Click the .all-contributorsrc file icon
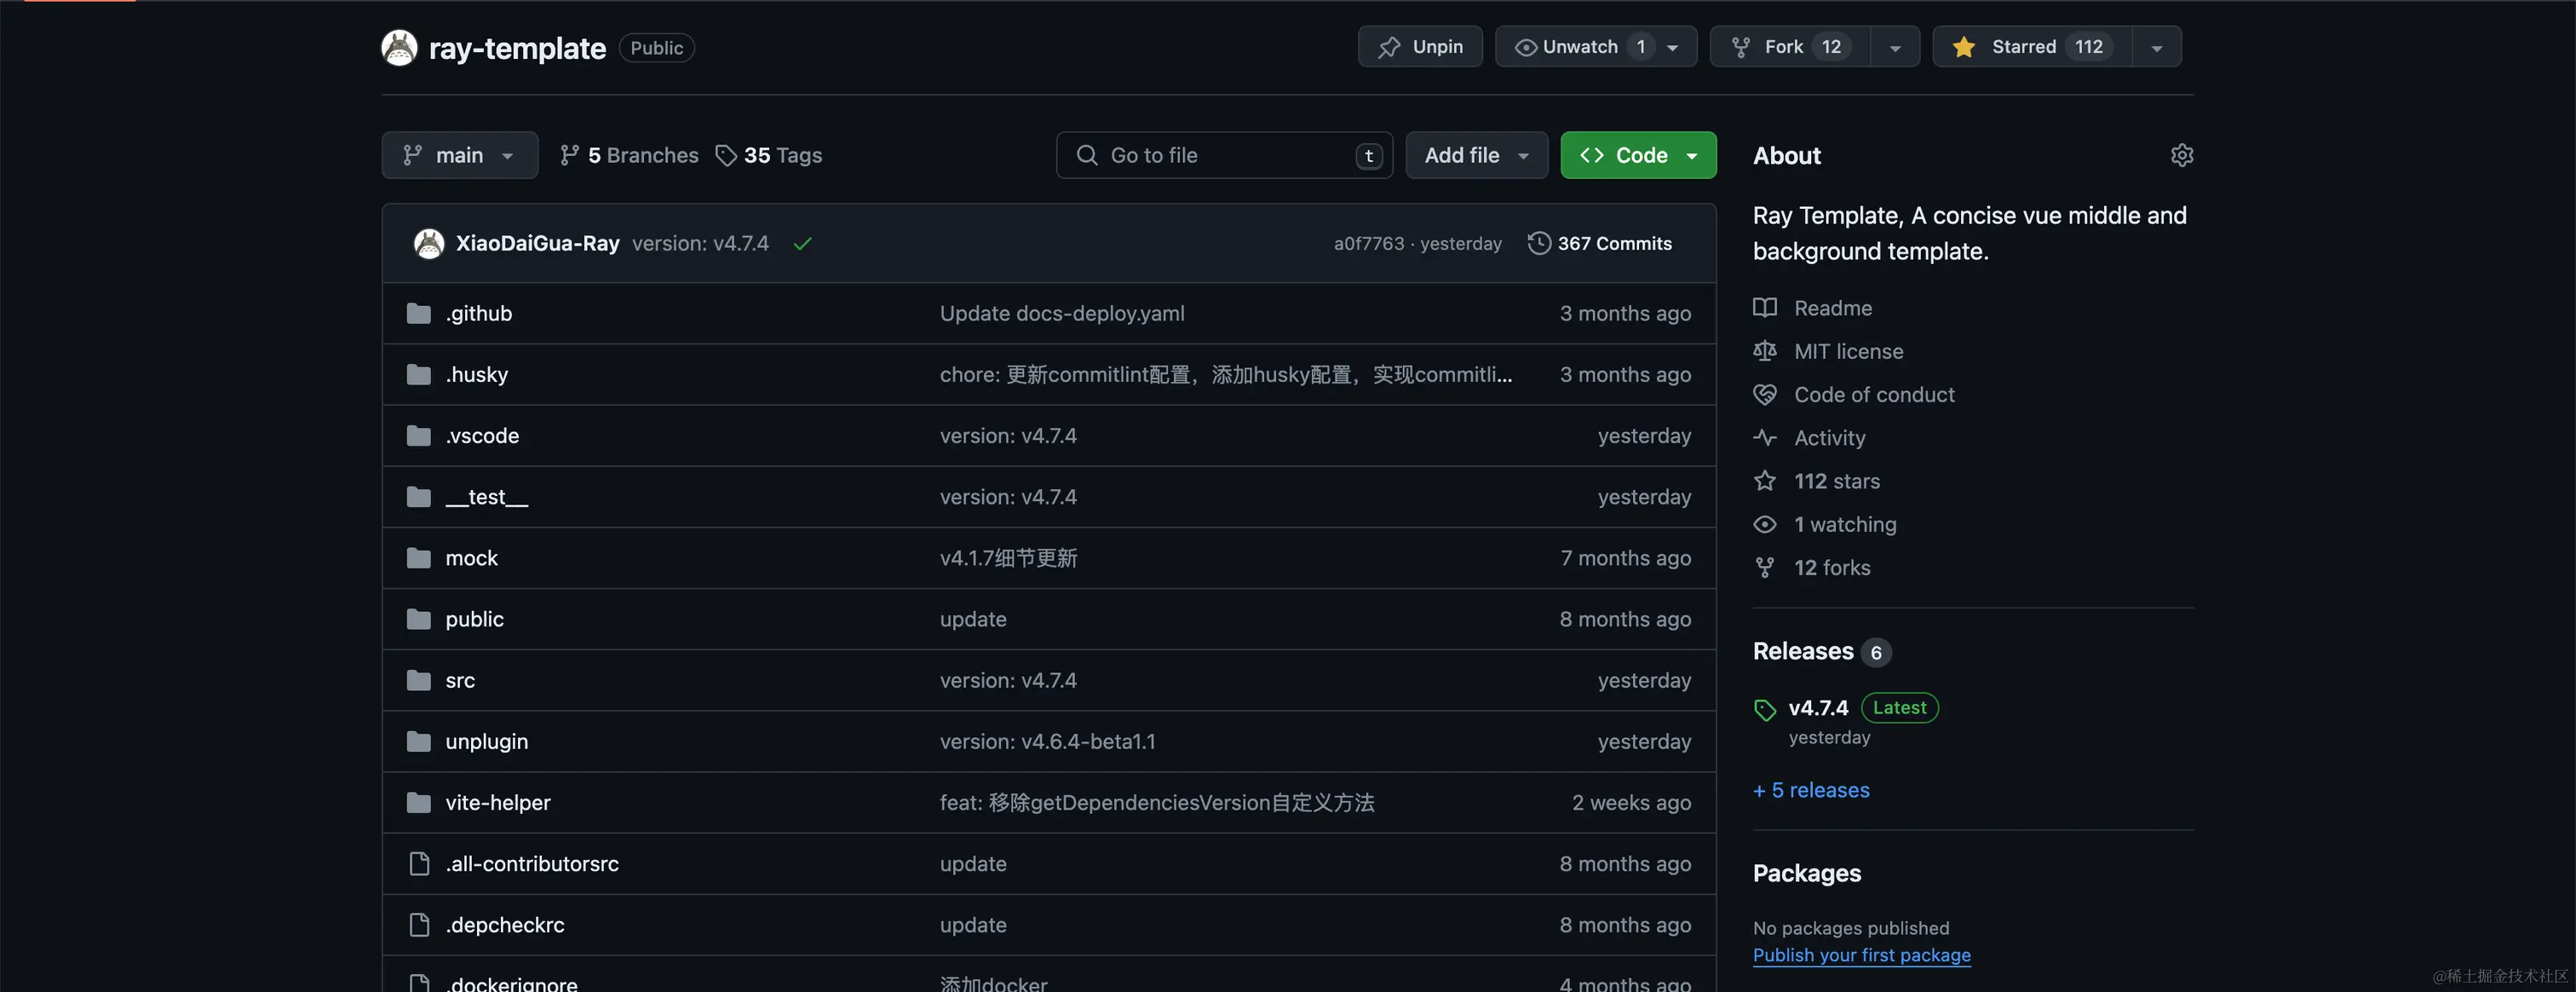Screen dimensions: 2576x992 click(419, 863)
